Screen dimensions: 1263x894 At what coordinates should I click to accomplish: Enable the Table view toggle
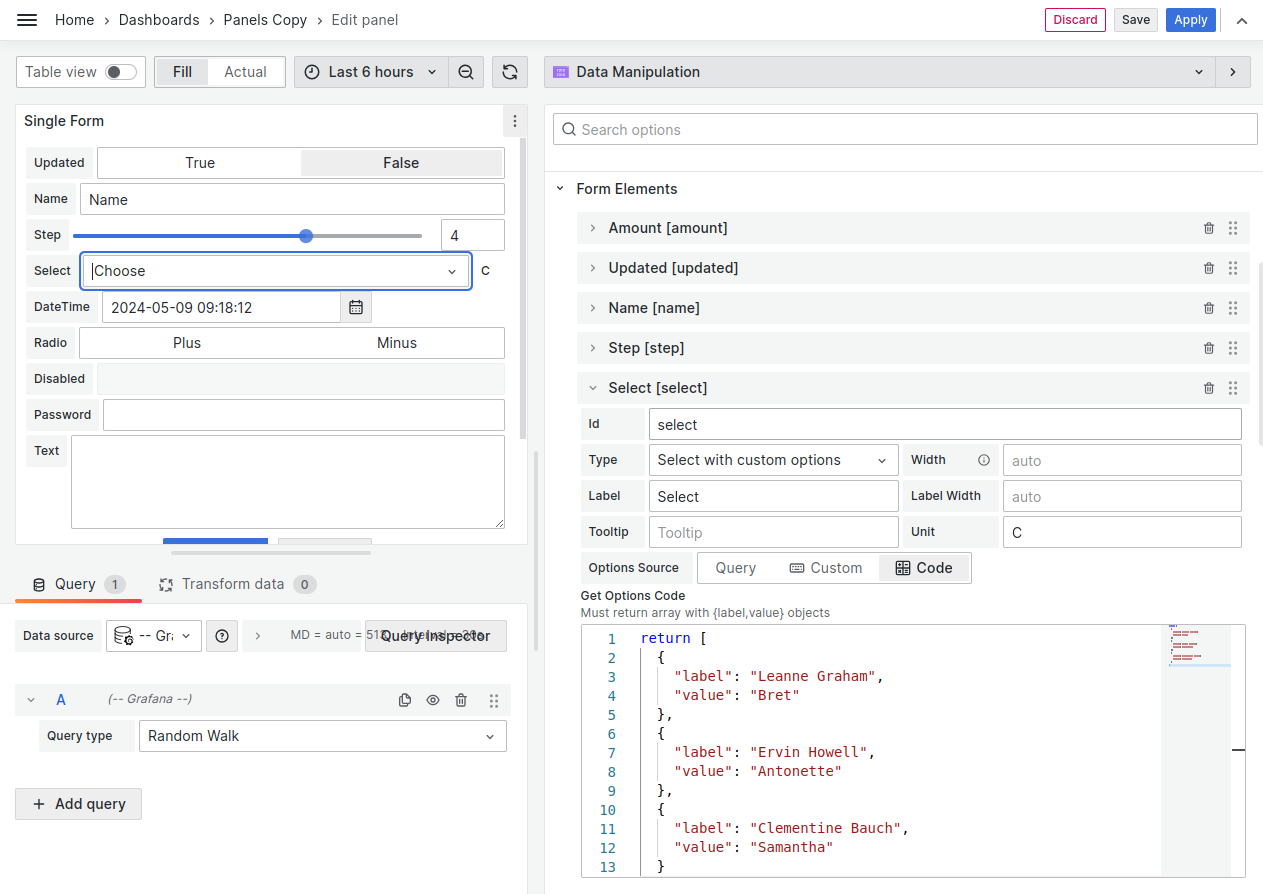tap(113, 71)
